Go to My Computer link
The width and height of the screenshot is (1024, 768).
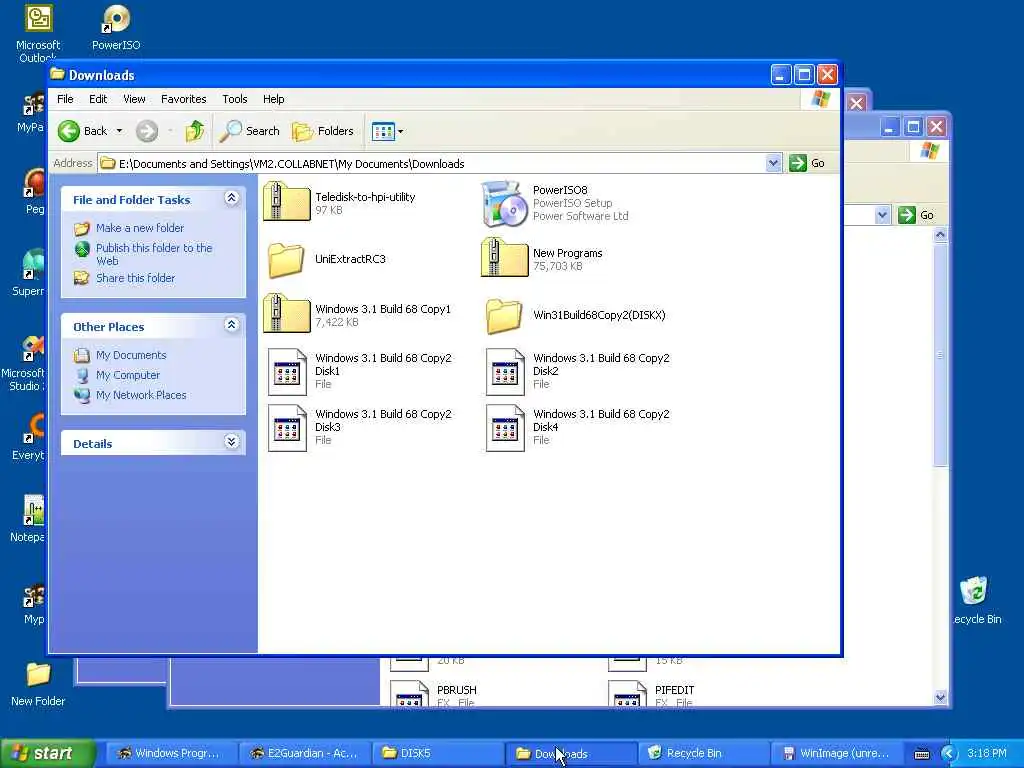click(x=128, y=376)
